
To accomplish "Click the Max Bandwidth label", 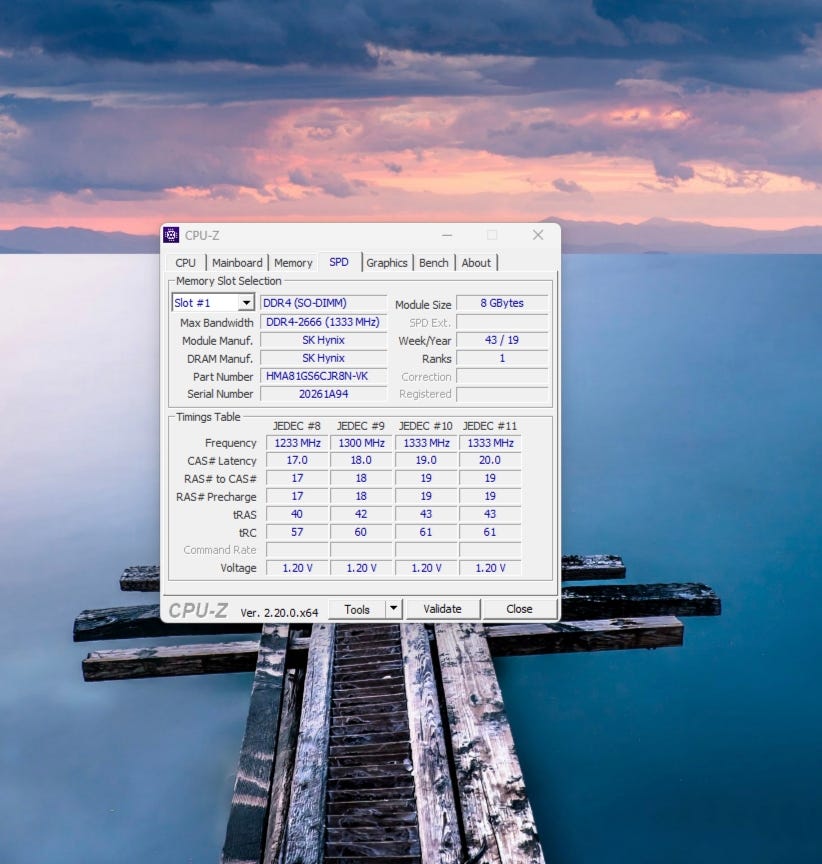I will tap(217, 323).
